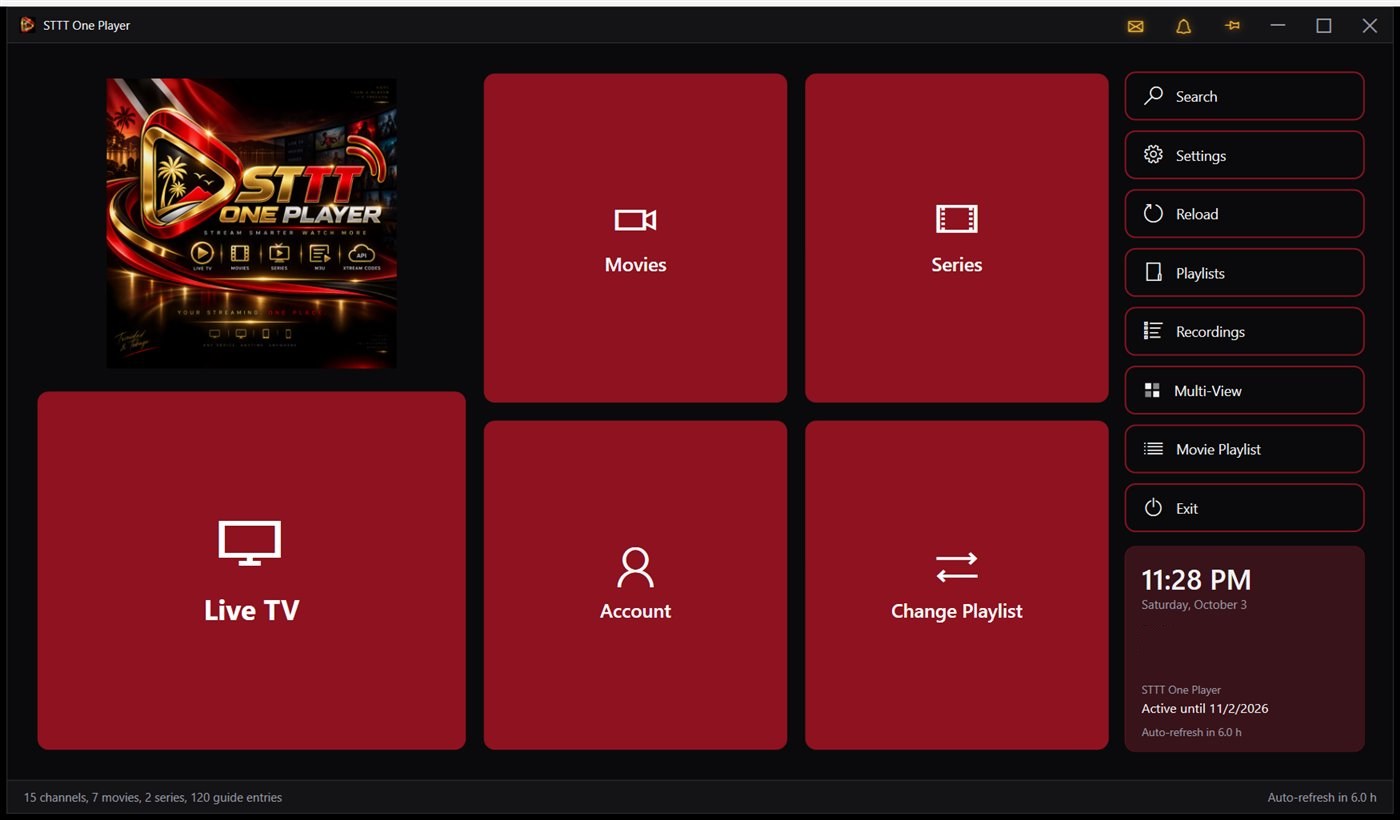The image size is (1400, 820).
Task: Click the 11:28 PM clock
Action: (1196, 580)
